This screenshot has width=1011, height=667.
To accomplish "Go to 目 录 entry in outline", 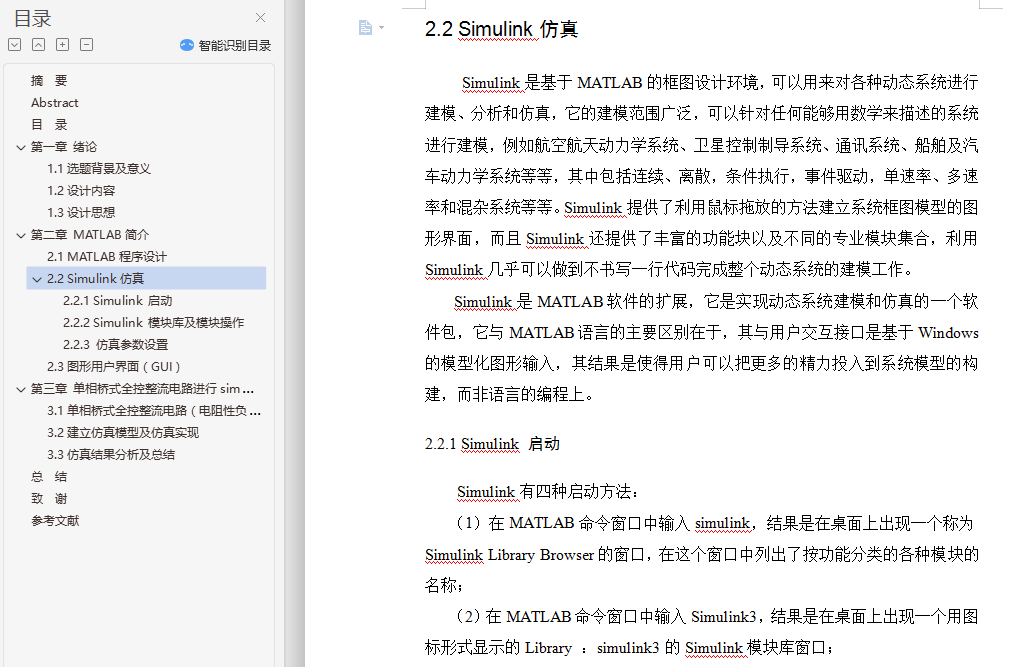I will (50, 124).
